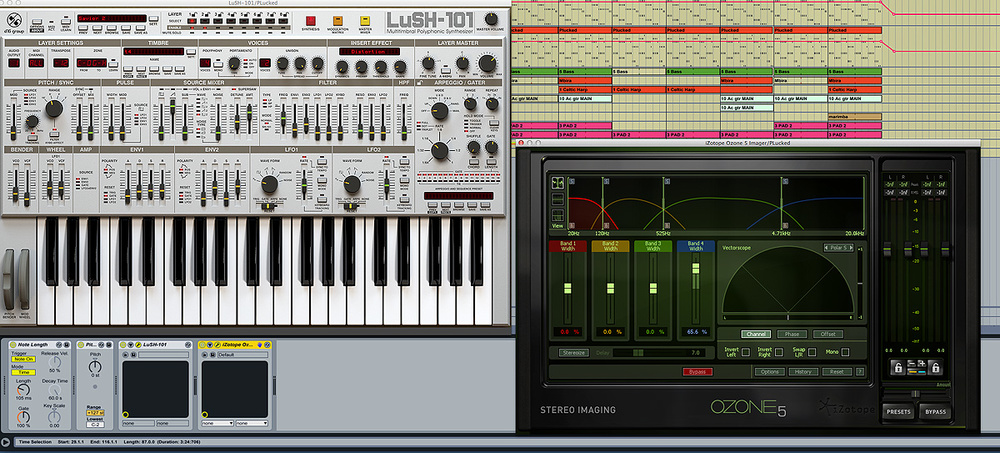Open Ozone History

coord(803,371)
